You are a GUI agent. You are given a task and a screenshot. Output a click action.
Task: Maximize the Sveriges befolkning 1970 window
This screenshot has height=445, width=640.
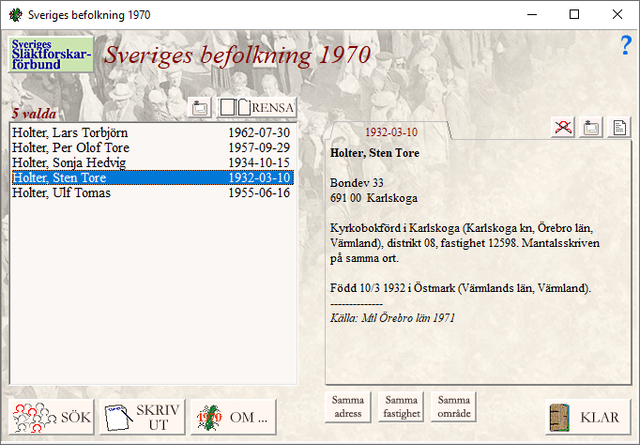tap(574, 15)
